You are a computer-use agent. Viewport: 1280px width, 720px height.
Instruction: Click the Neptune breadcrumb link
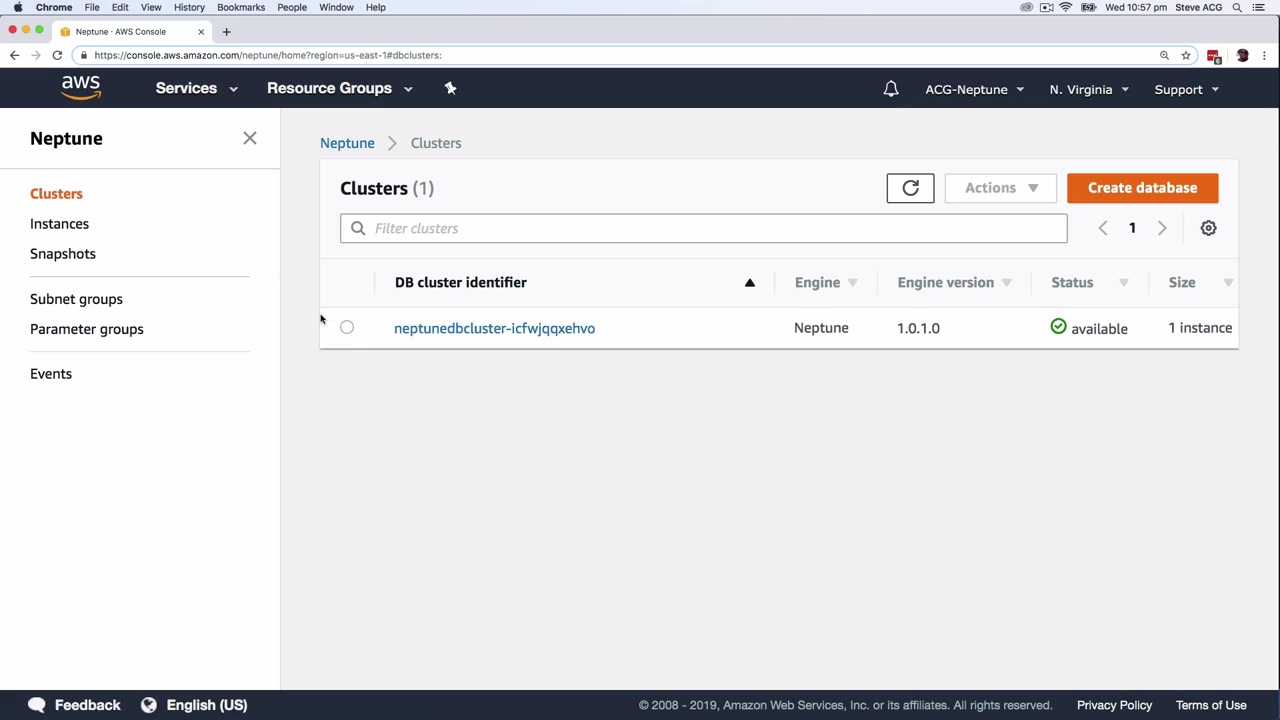[347, 143]
